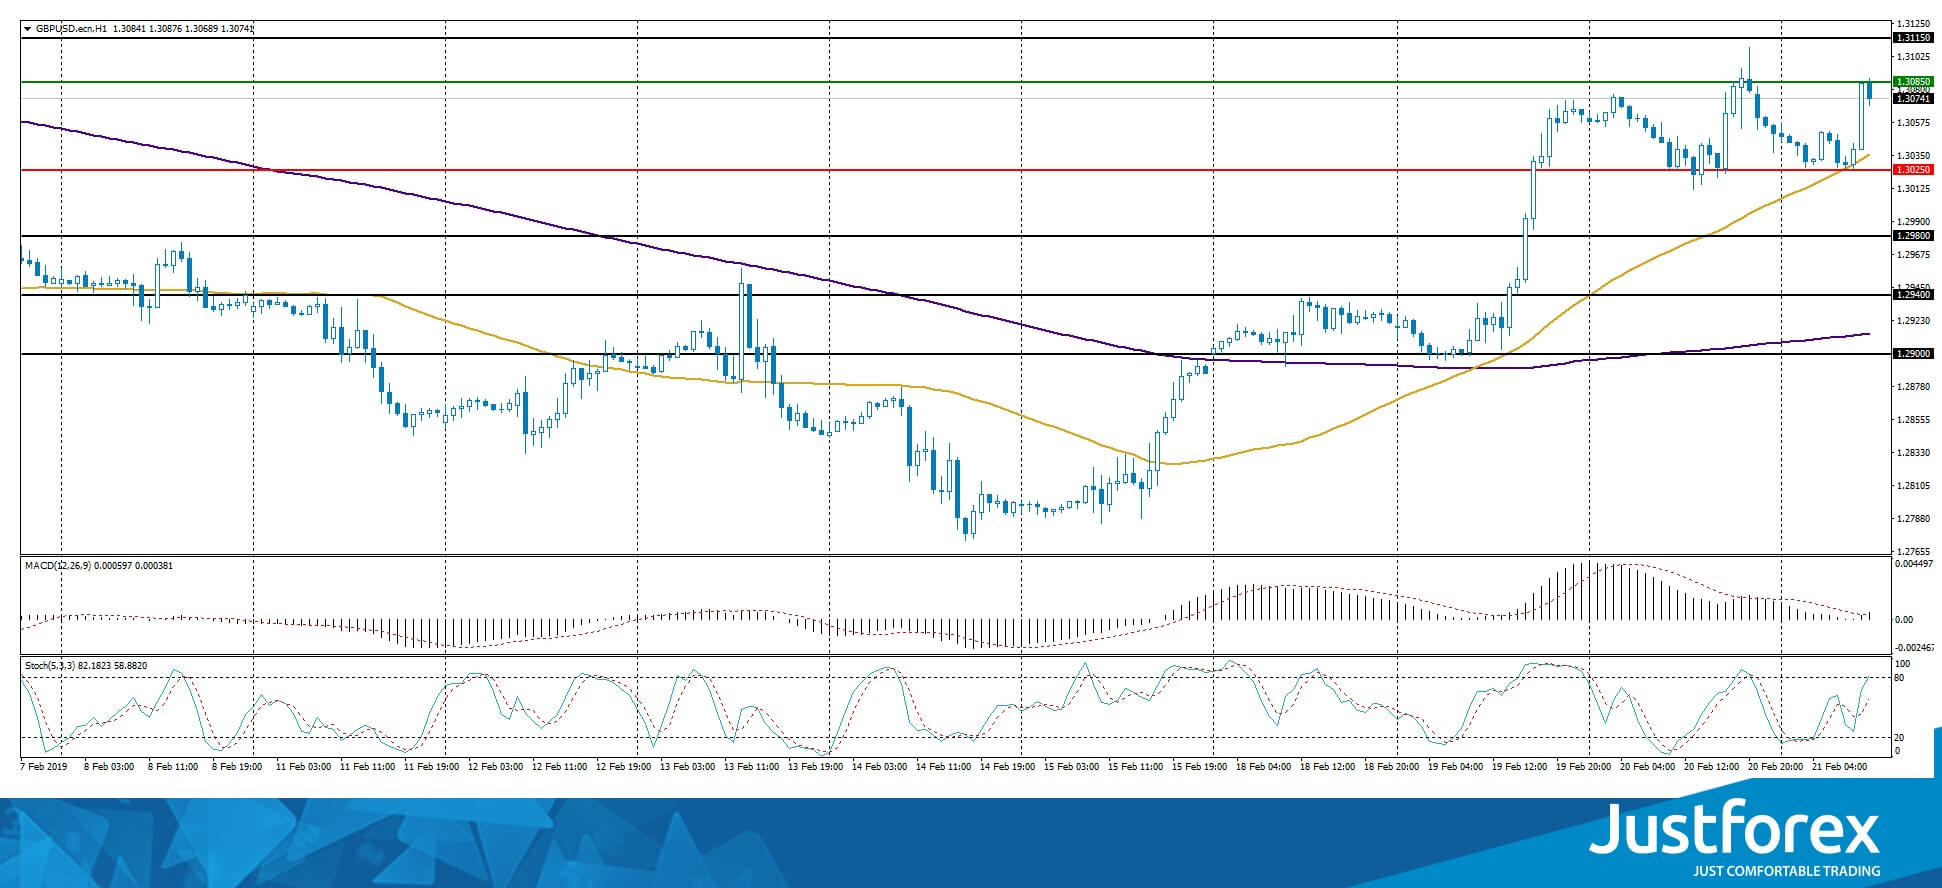Click the 19 Feb 04:00 time axis label
This screenshot has height=888, width=1942.
click(x=1455, y=767)
